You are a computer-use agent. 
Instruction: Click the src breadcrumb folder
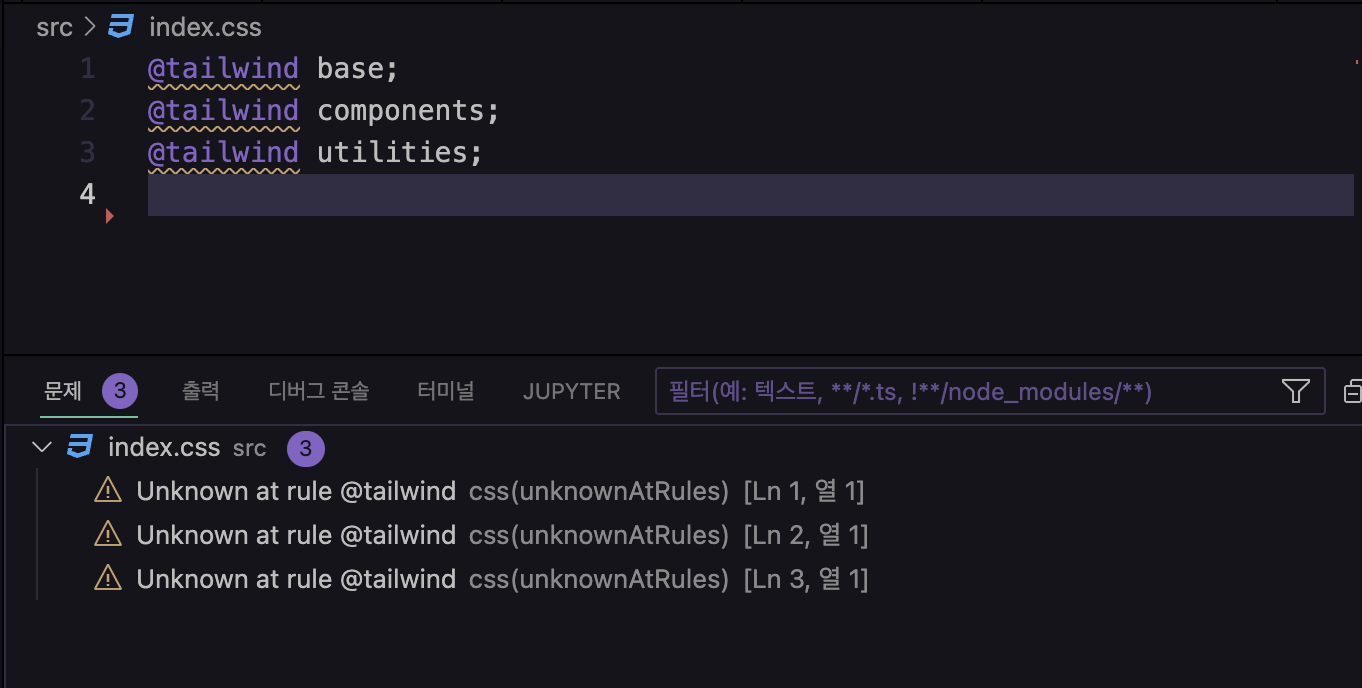[x=54, y=27]
